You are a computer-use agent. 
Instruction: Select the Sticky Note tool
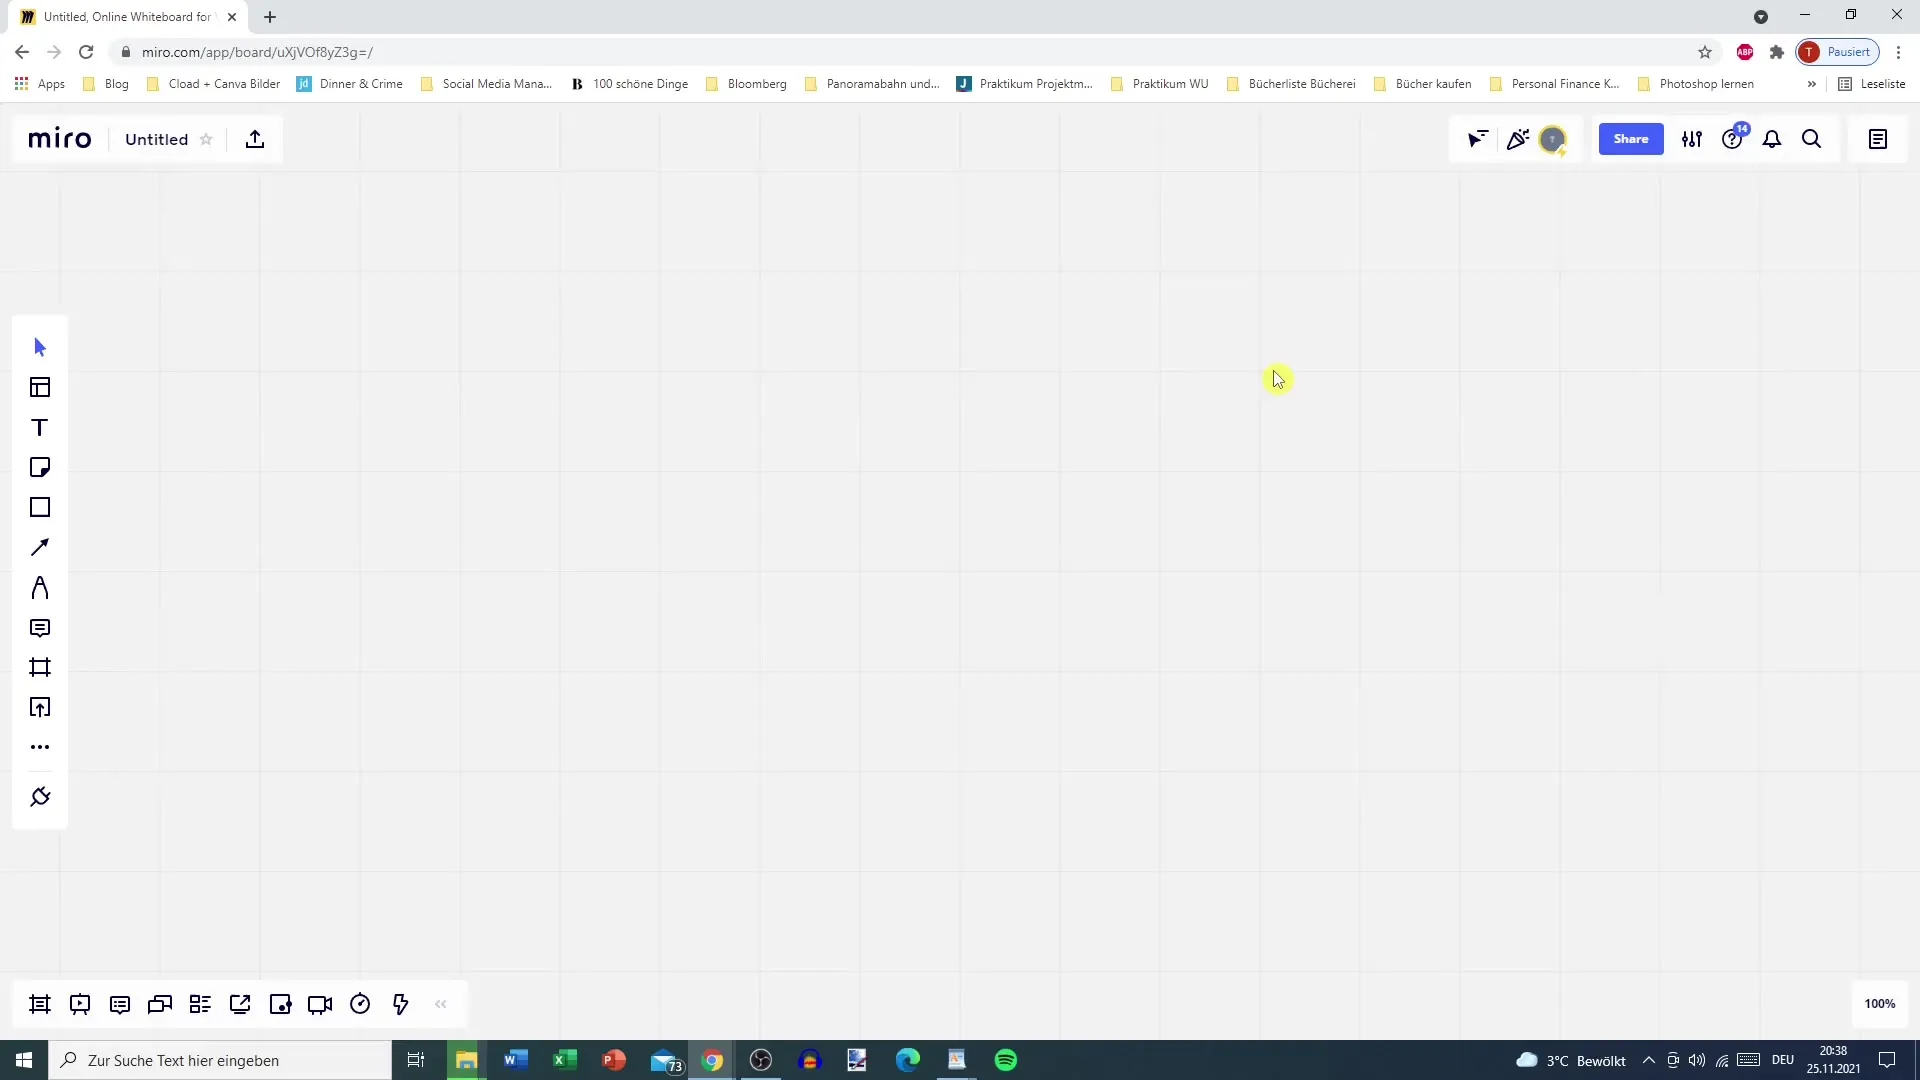click(x=40, y=467)
